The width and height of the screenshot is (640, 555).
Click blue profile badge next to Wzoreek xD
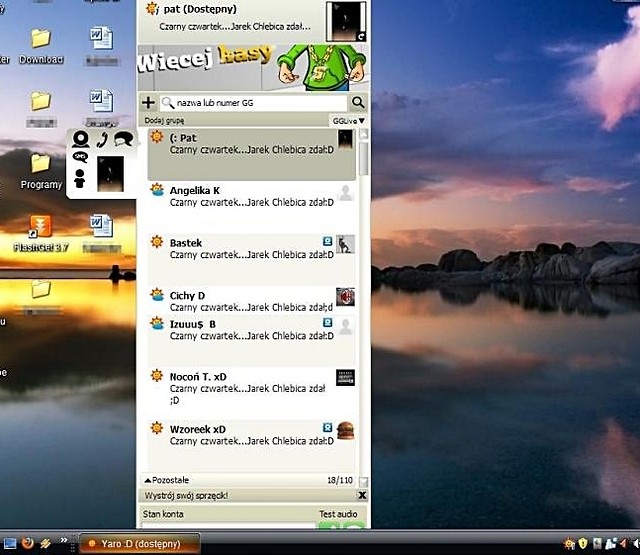(327, 427)
